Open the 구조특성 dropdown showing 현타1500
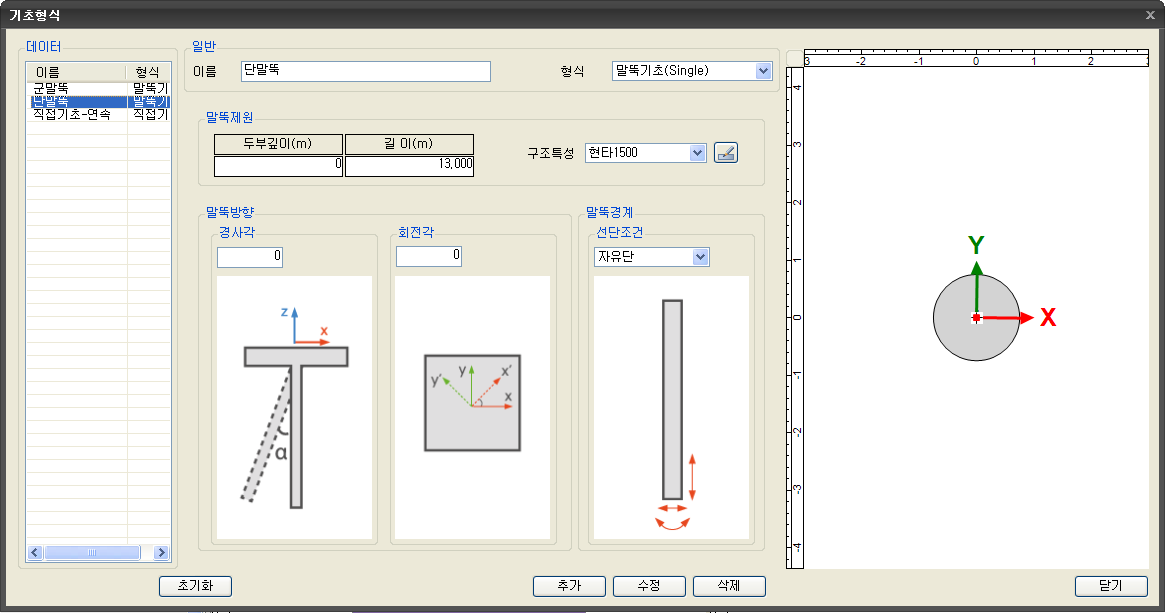 pos(645,152)
